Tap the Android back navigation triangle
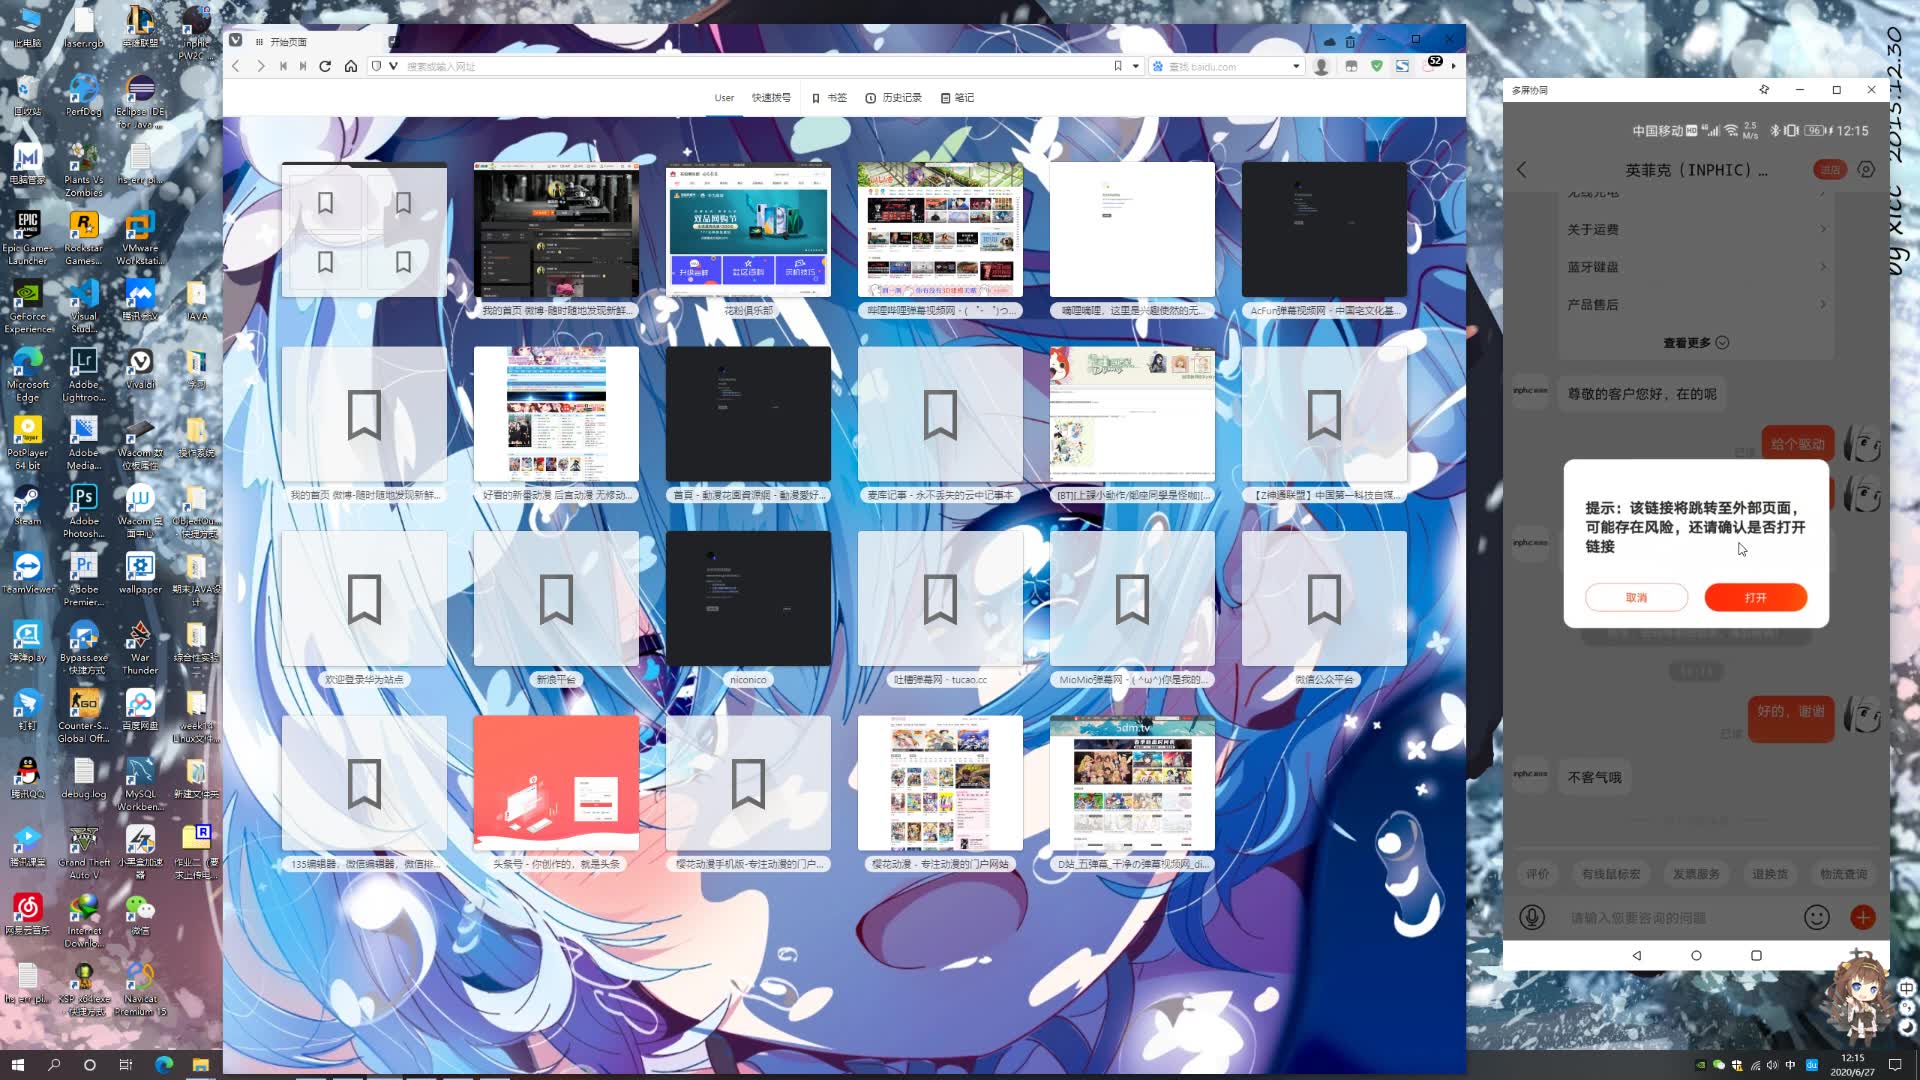The width and height of the screenshot is (1920, 1080). click(1637, 955)
